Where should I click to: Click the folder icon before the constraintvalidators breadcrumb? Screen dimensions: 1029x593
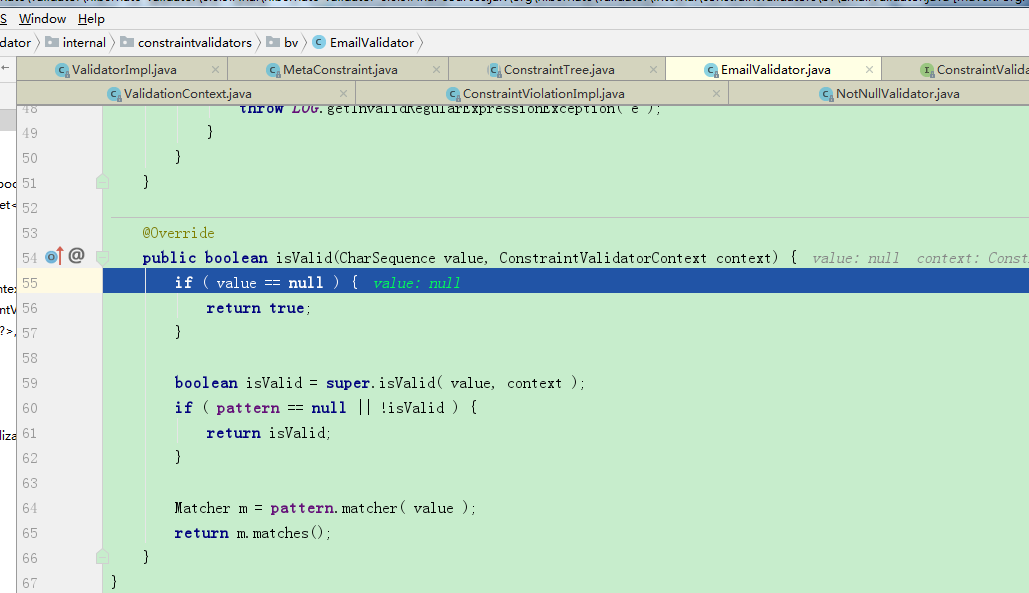point(127,42)
